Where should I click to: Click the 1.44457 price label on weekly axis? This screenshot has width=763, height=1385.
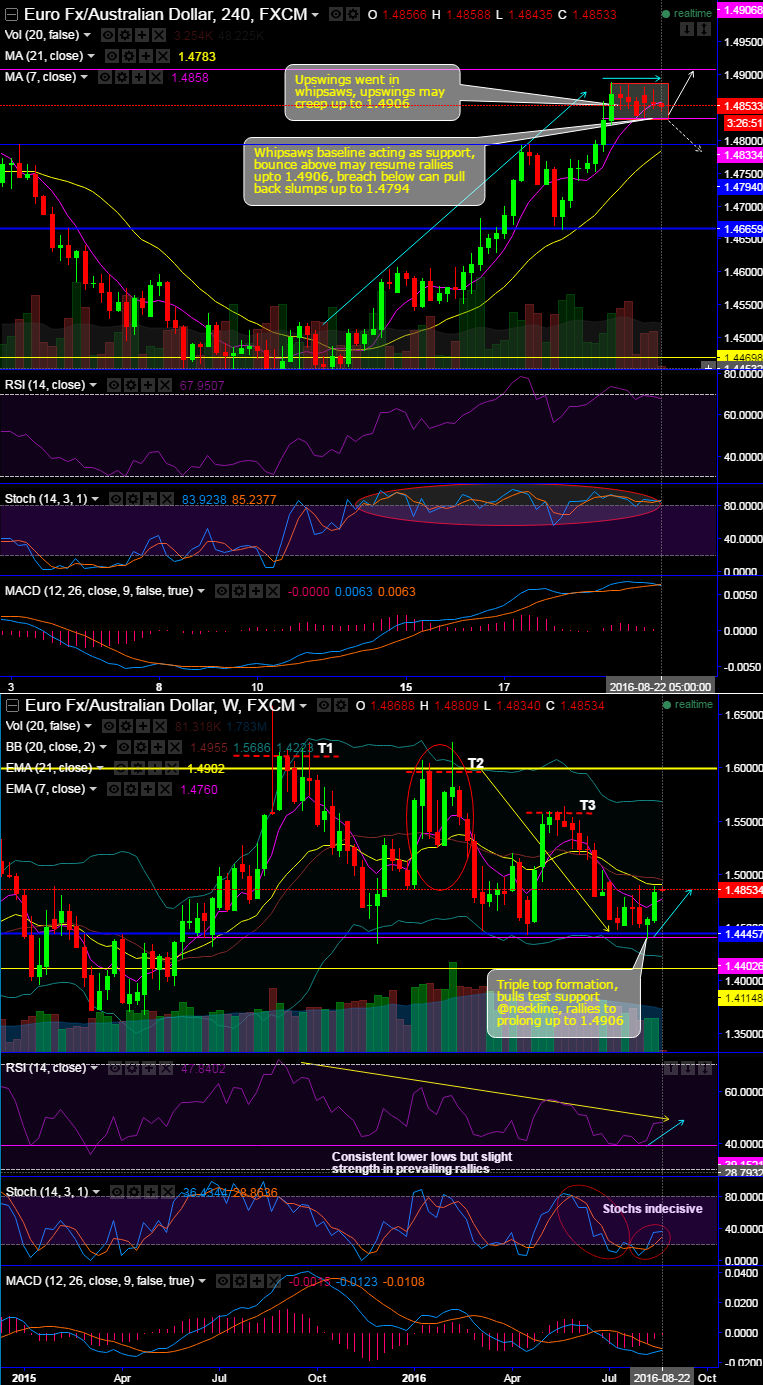pos(740,932)
